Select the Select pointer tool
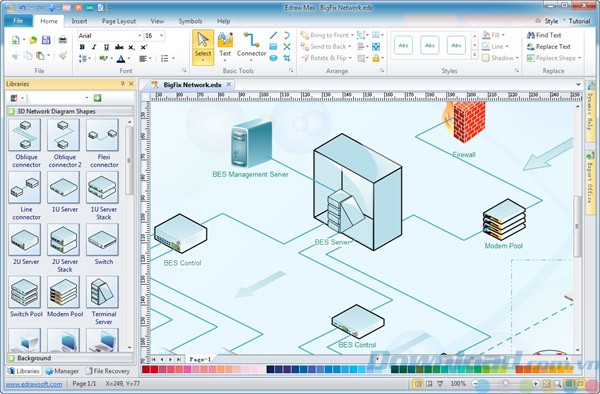Image resolution: width=600 pixels, height=394 pixels. tap(203, 47)
